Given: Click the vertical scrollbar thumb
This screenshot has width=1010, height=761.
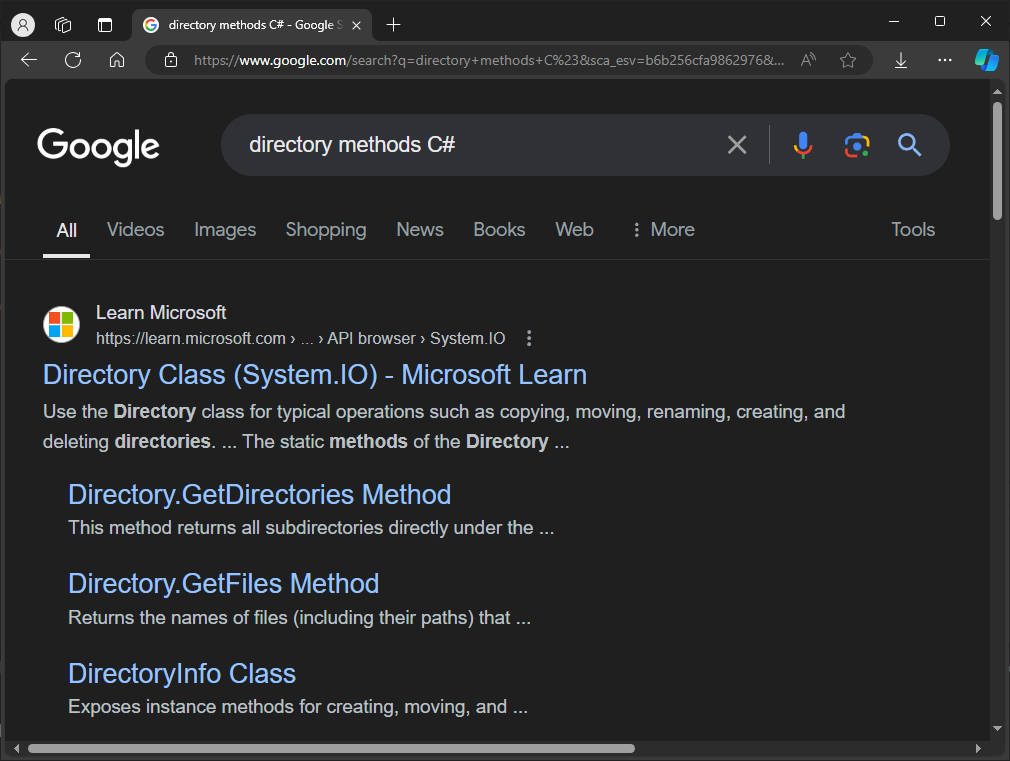Looking at the screenshot, I should tap(997, 161).
